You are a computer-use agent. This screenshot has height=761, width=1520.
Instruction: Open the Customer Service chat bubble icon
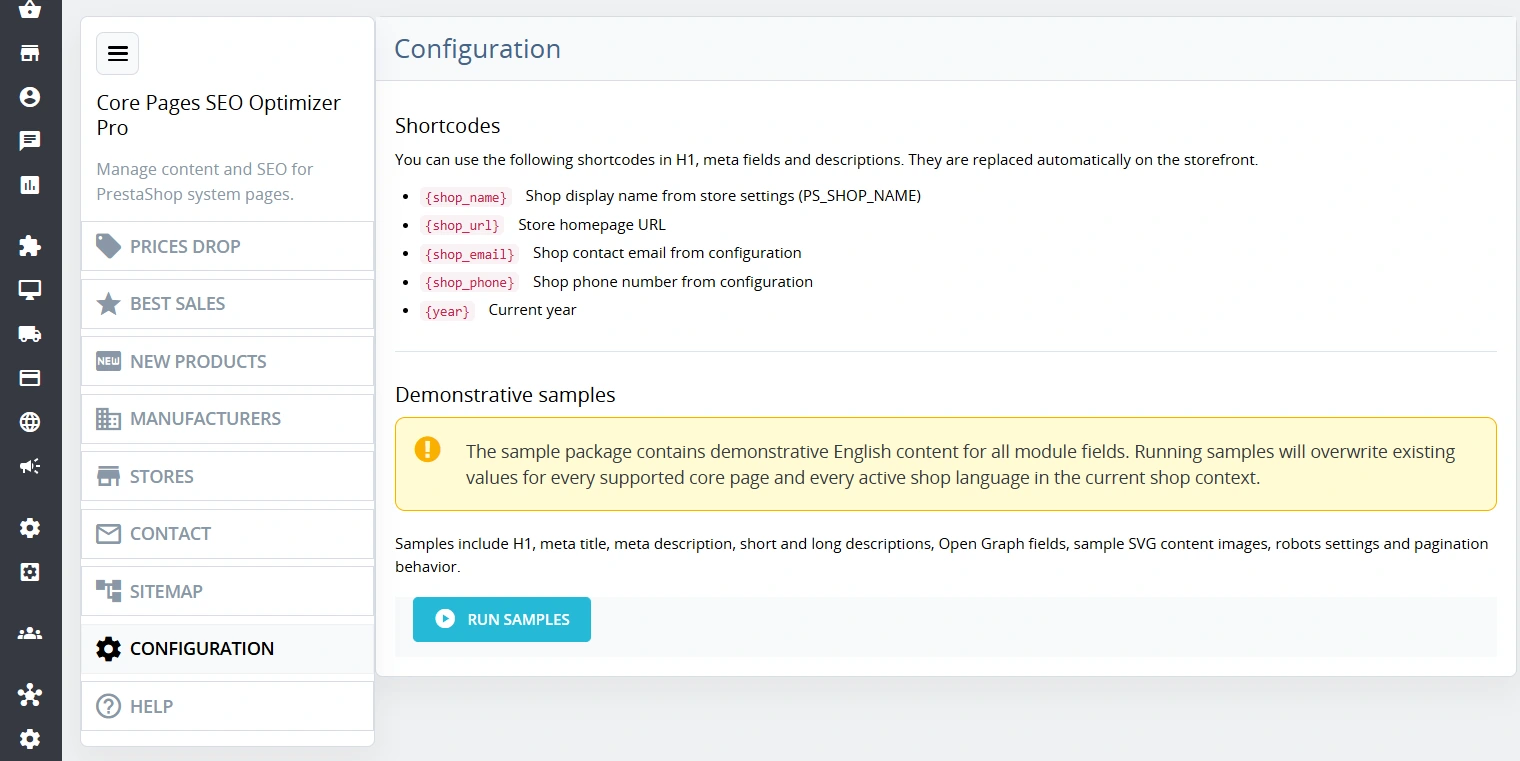click(30, 141)
